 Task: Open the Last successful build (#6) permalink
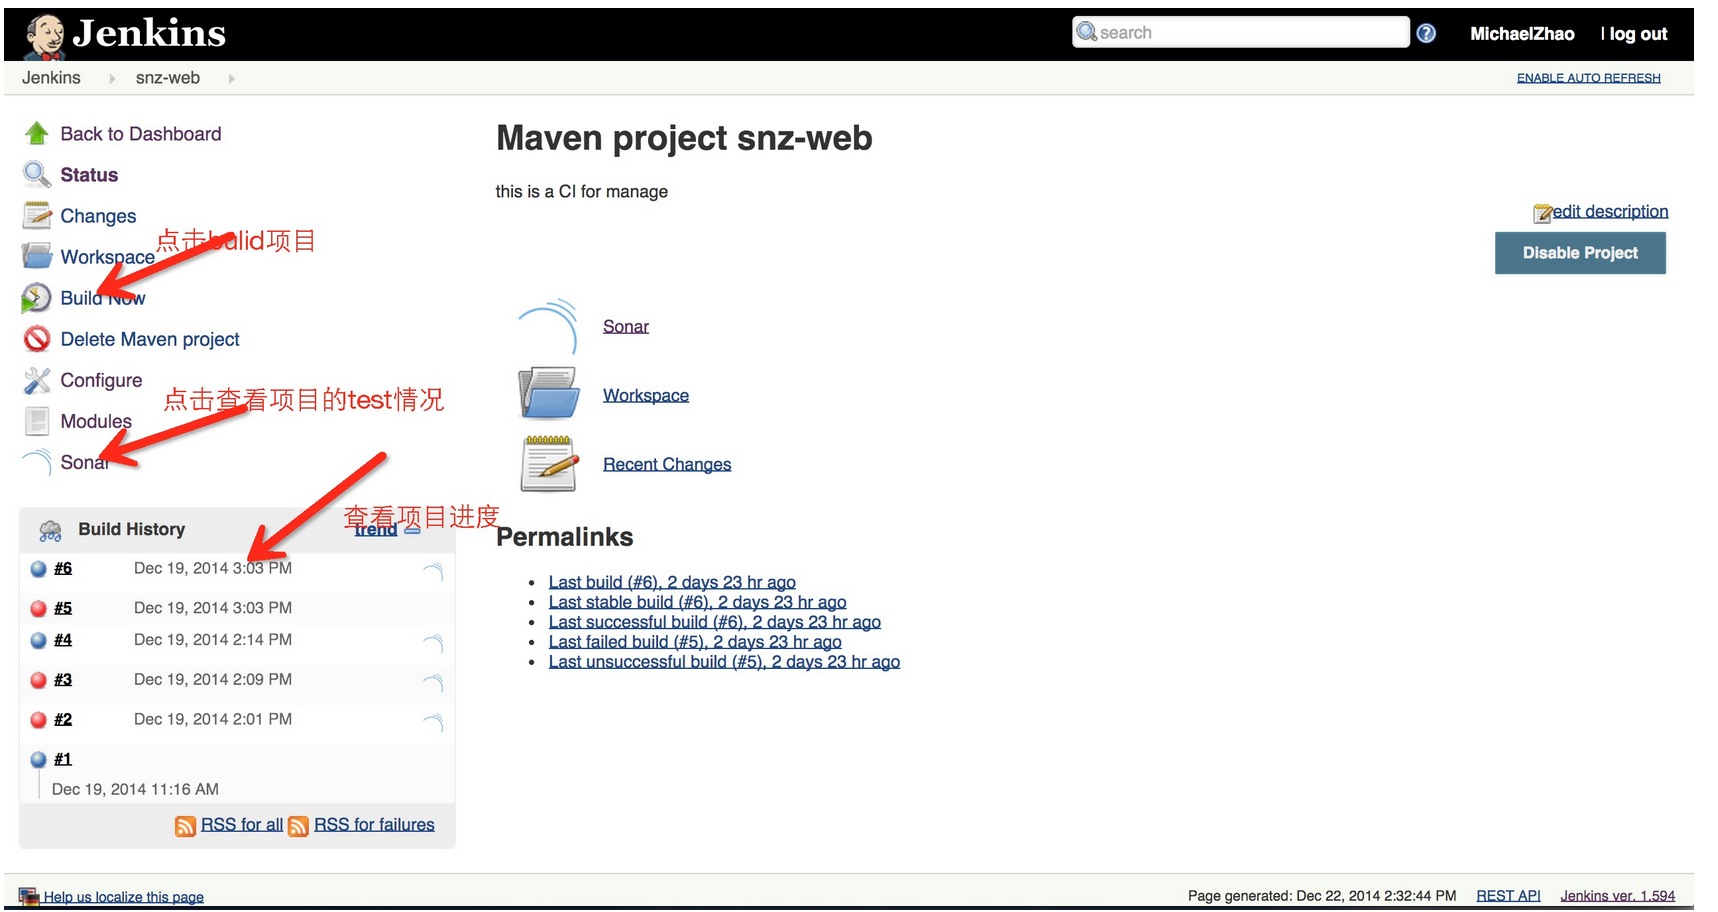[714, 622]
